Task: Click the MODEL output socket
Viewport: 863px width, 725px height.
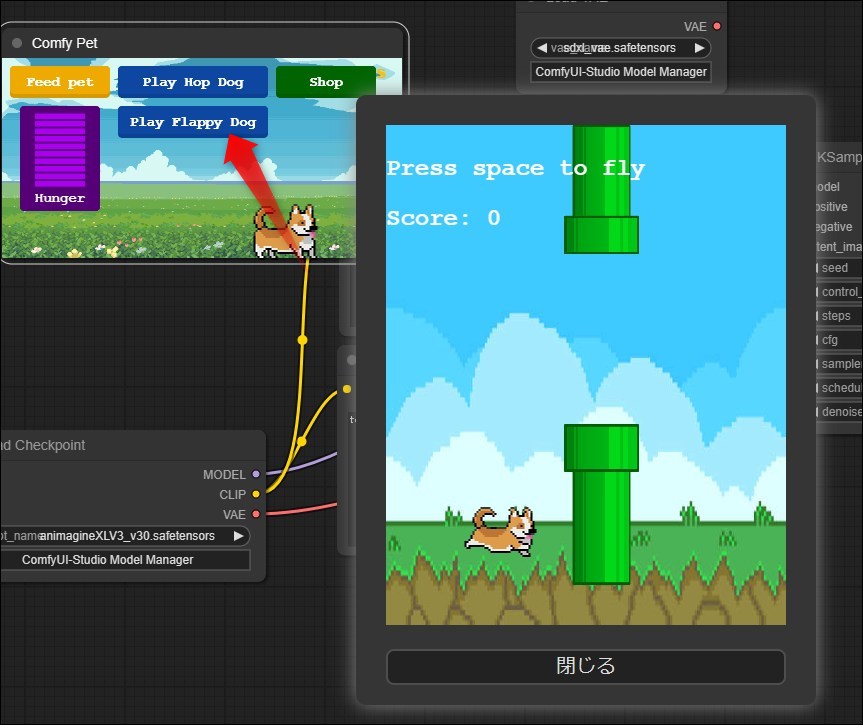Action: pyautogui.click(x=256, y=474)
